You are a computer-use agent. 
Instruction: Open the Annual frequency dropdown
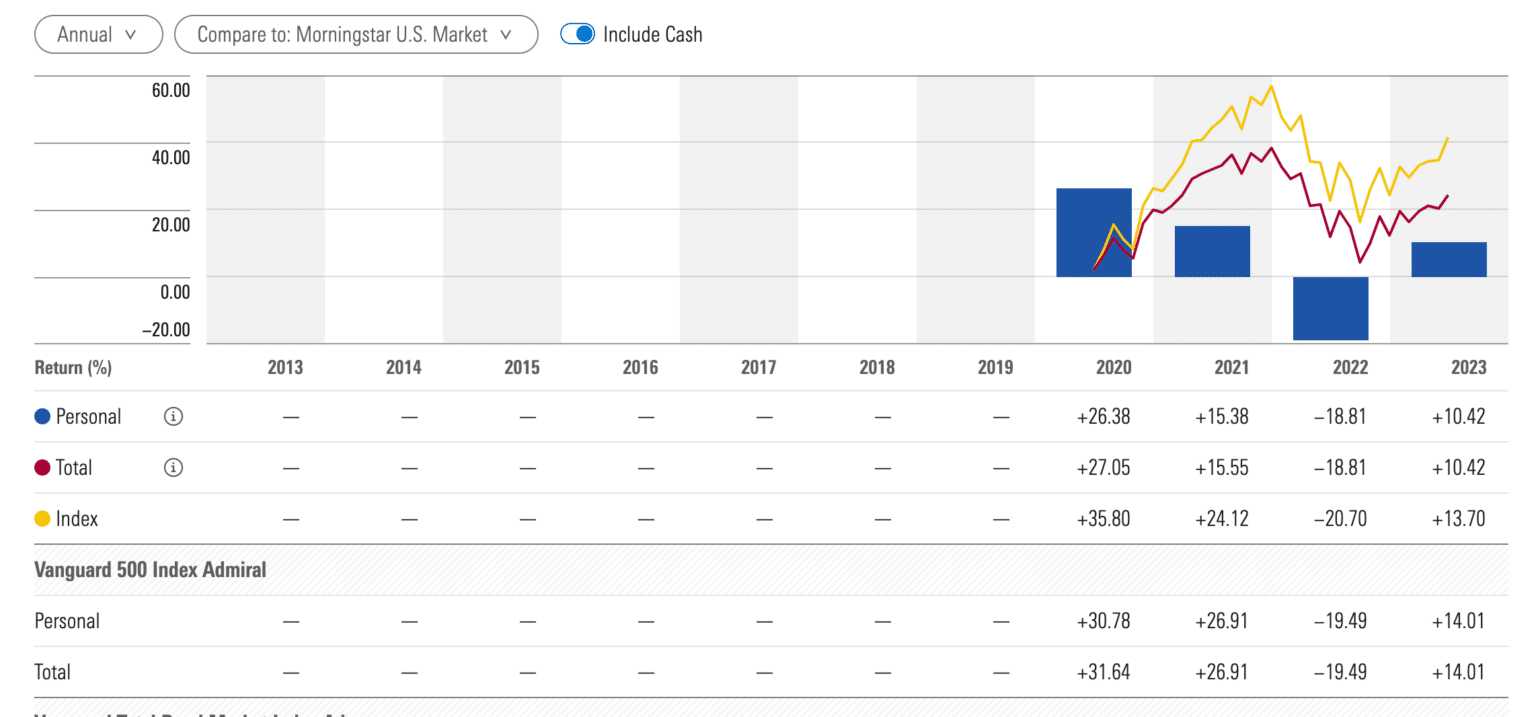pyautogui.click(x=98, y=34)
